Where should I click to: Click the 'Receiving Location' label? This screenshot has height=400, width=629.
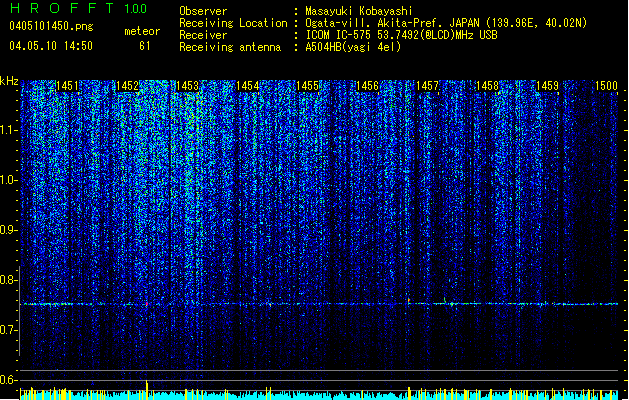[233, 23]
